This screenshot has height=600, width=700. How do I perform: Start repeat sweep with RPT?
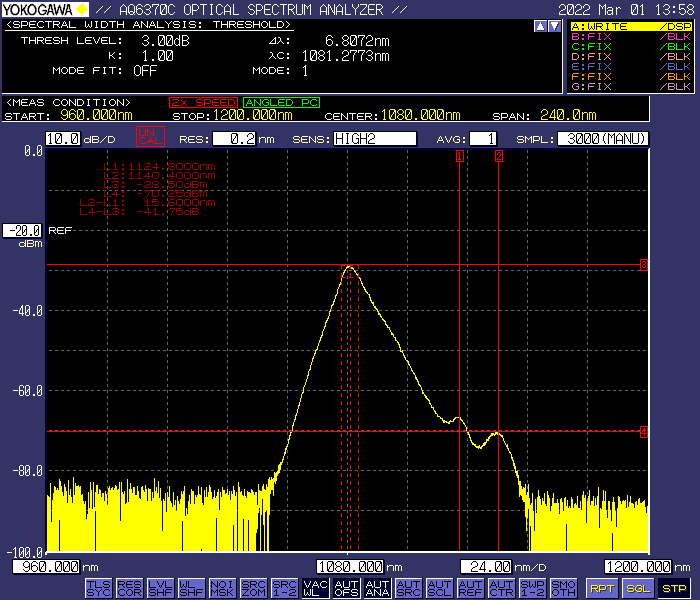click(601, 588)
